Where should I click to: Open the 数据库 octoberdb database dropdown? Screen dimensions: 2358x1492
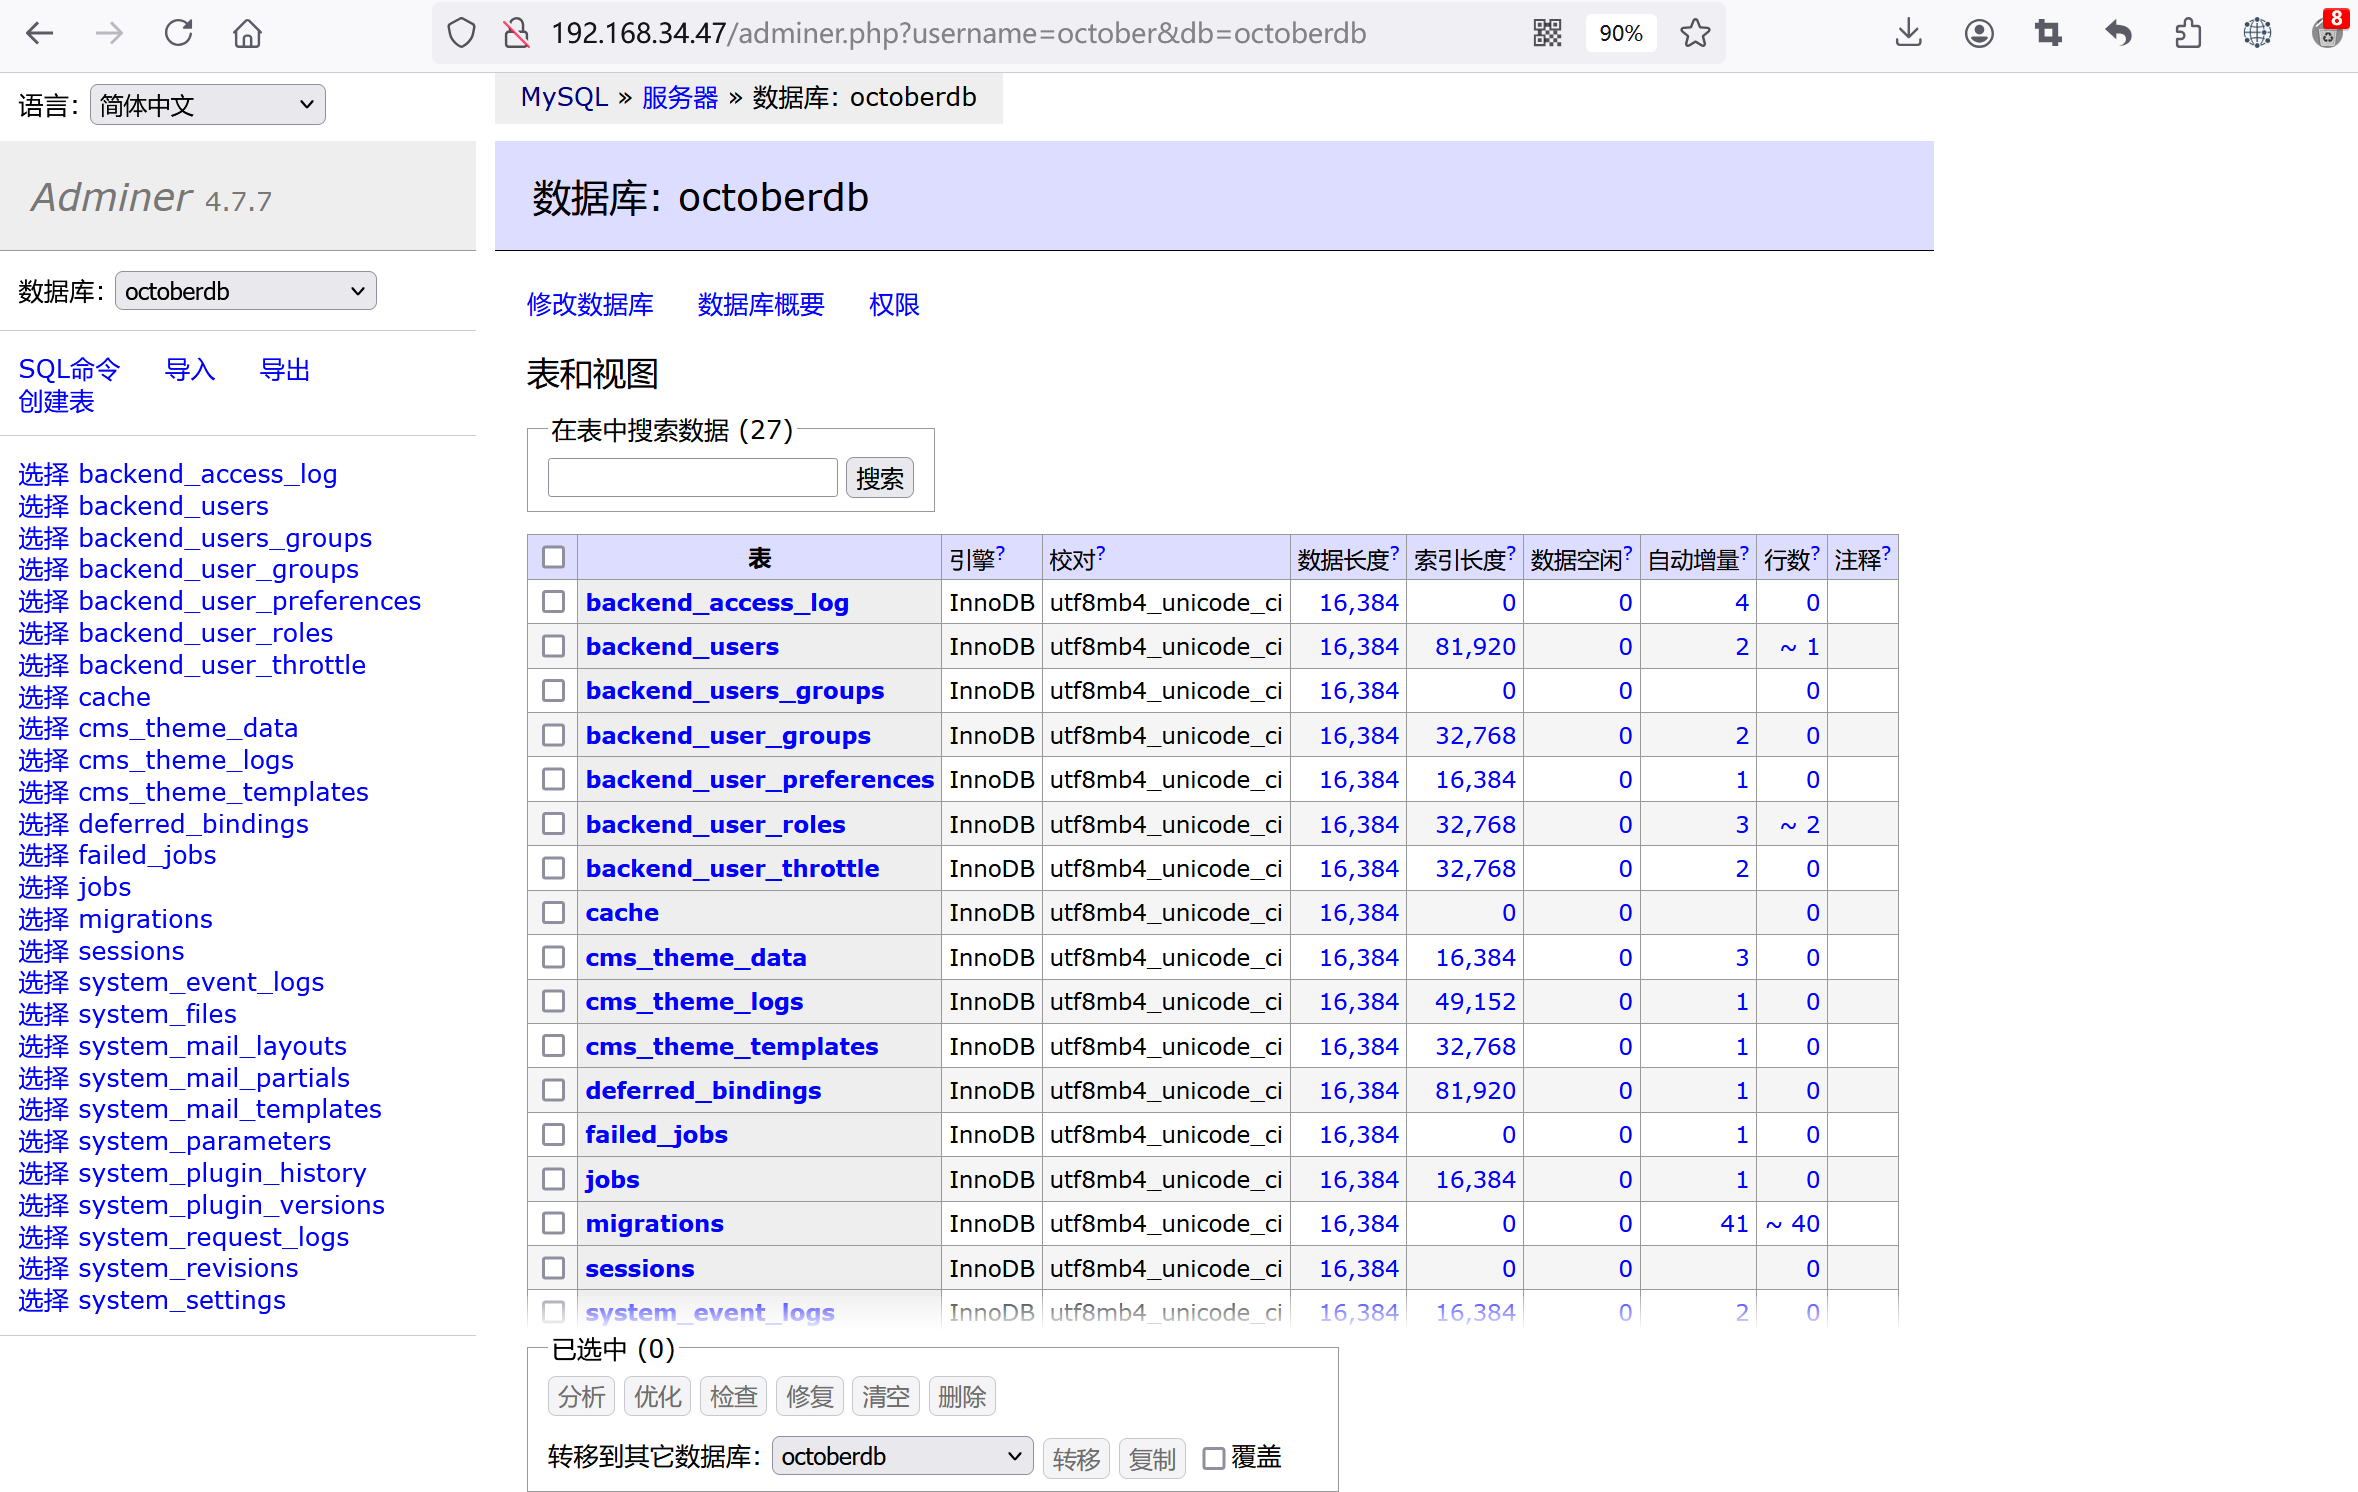tap(246, 291)
